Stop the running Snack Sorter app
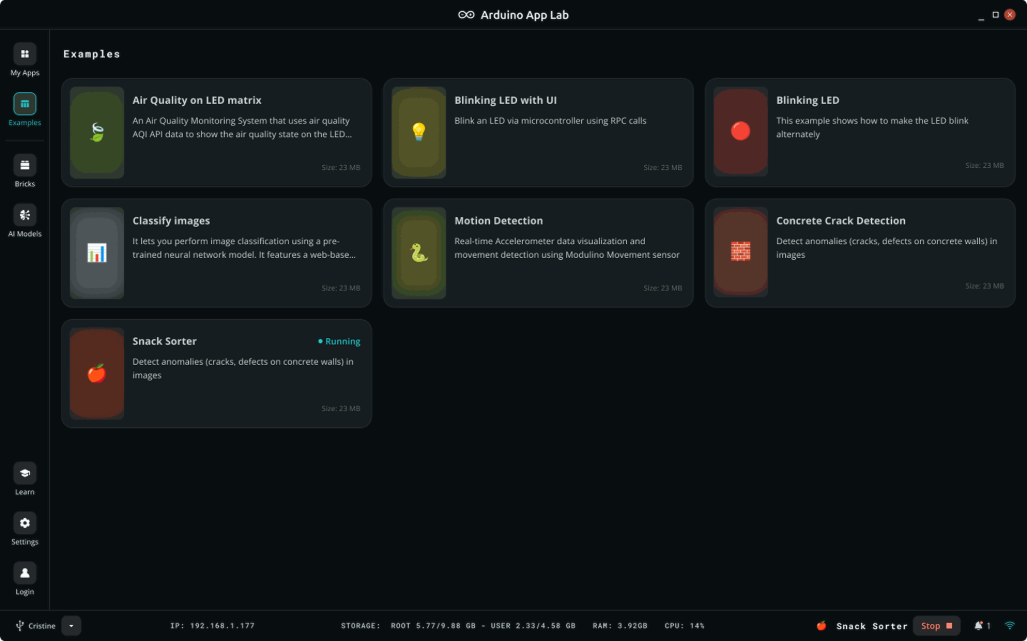Image resolution: width=1027 pixels, height=641 pixels. click(936, 626)
